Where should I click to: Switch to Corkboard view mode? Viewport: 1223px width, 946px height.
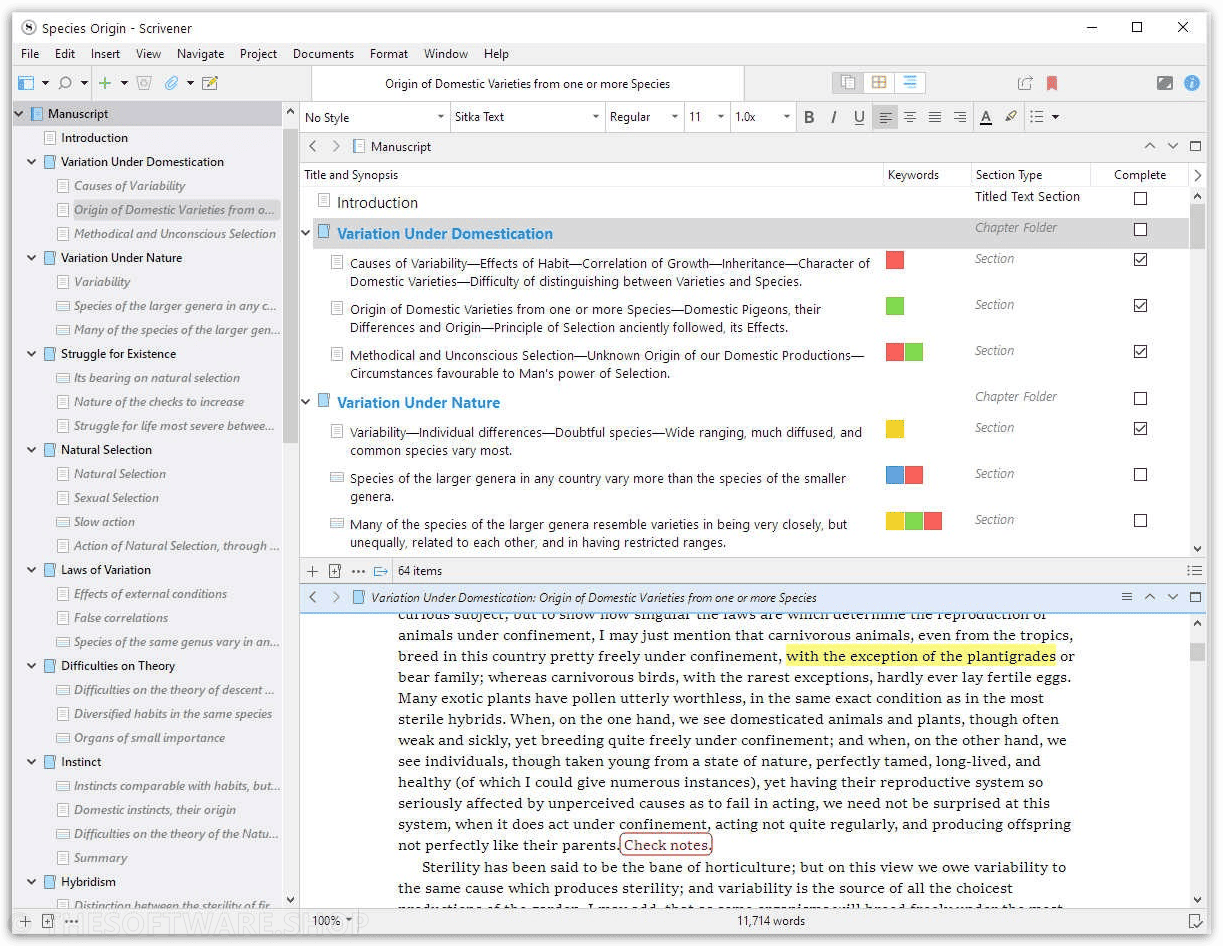[879, 83]
